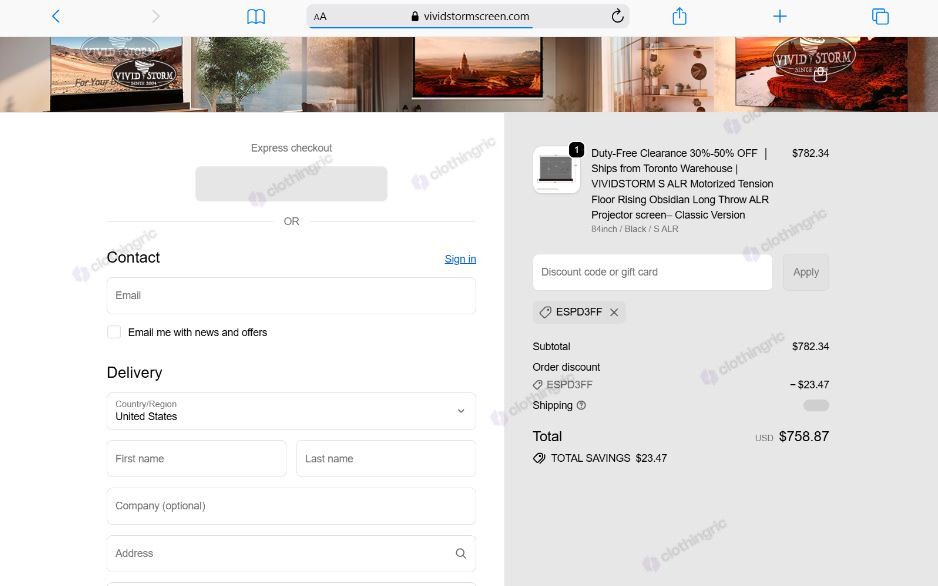Remove the ESPD3FF discount code tag
Screen dimensions: 938x586
(x=614, y=312)
